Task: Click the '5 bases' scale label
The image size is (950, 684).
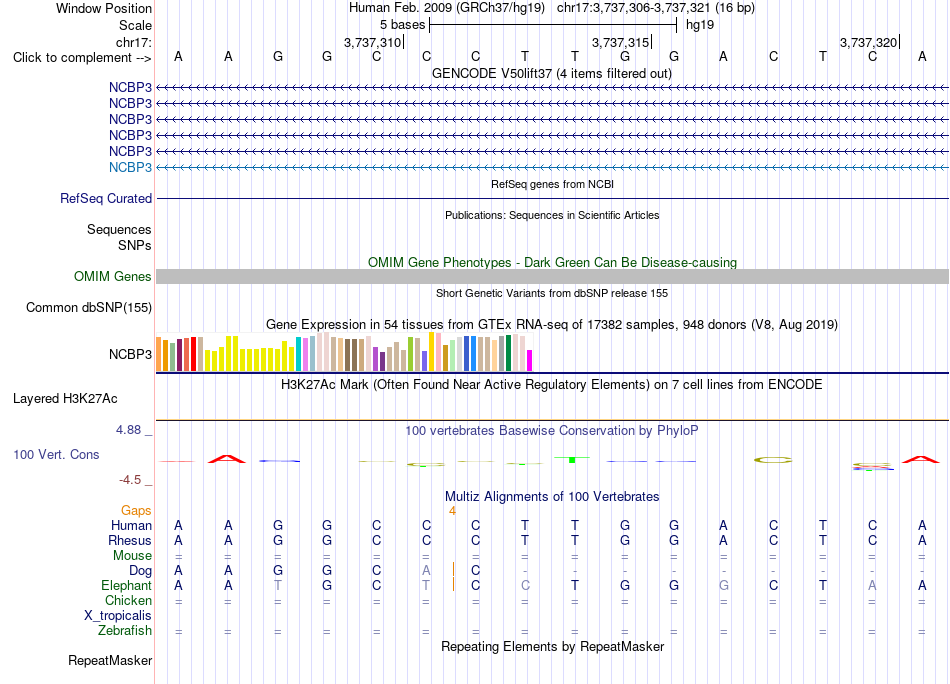Action: coord(402,25)
